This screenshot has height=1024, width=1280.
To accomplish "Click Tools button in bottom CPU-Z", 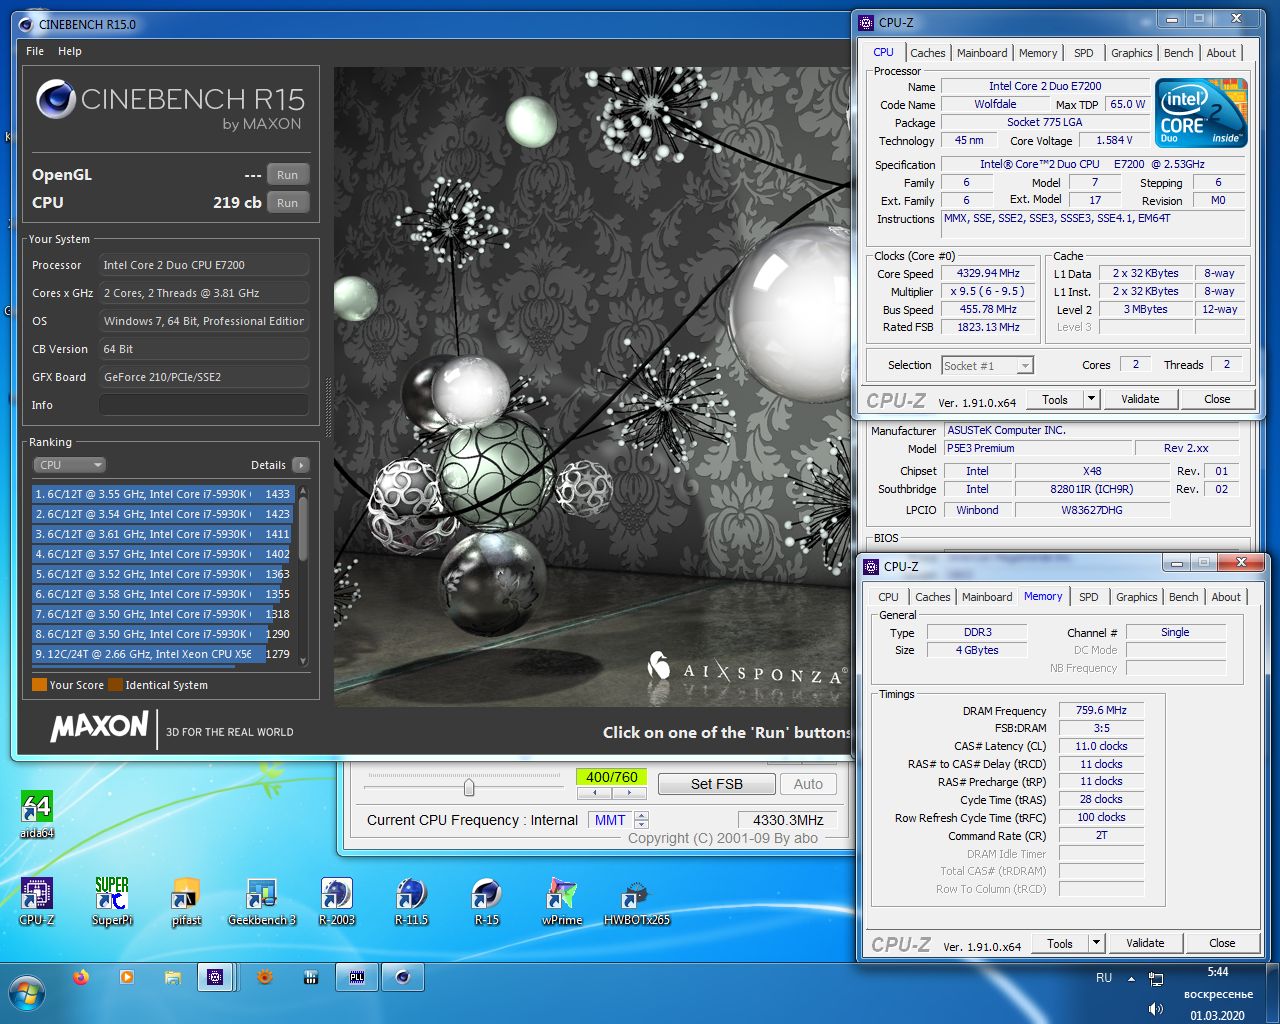I will pyautogui.click(x=1060, y=943).
